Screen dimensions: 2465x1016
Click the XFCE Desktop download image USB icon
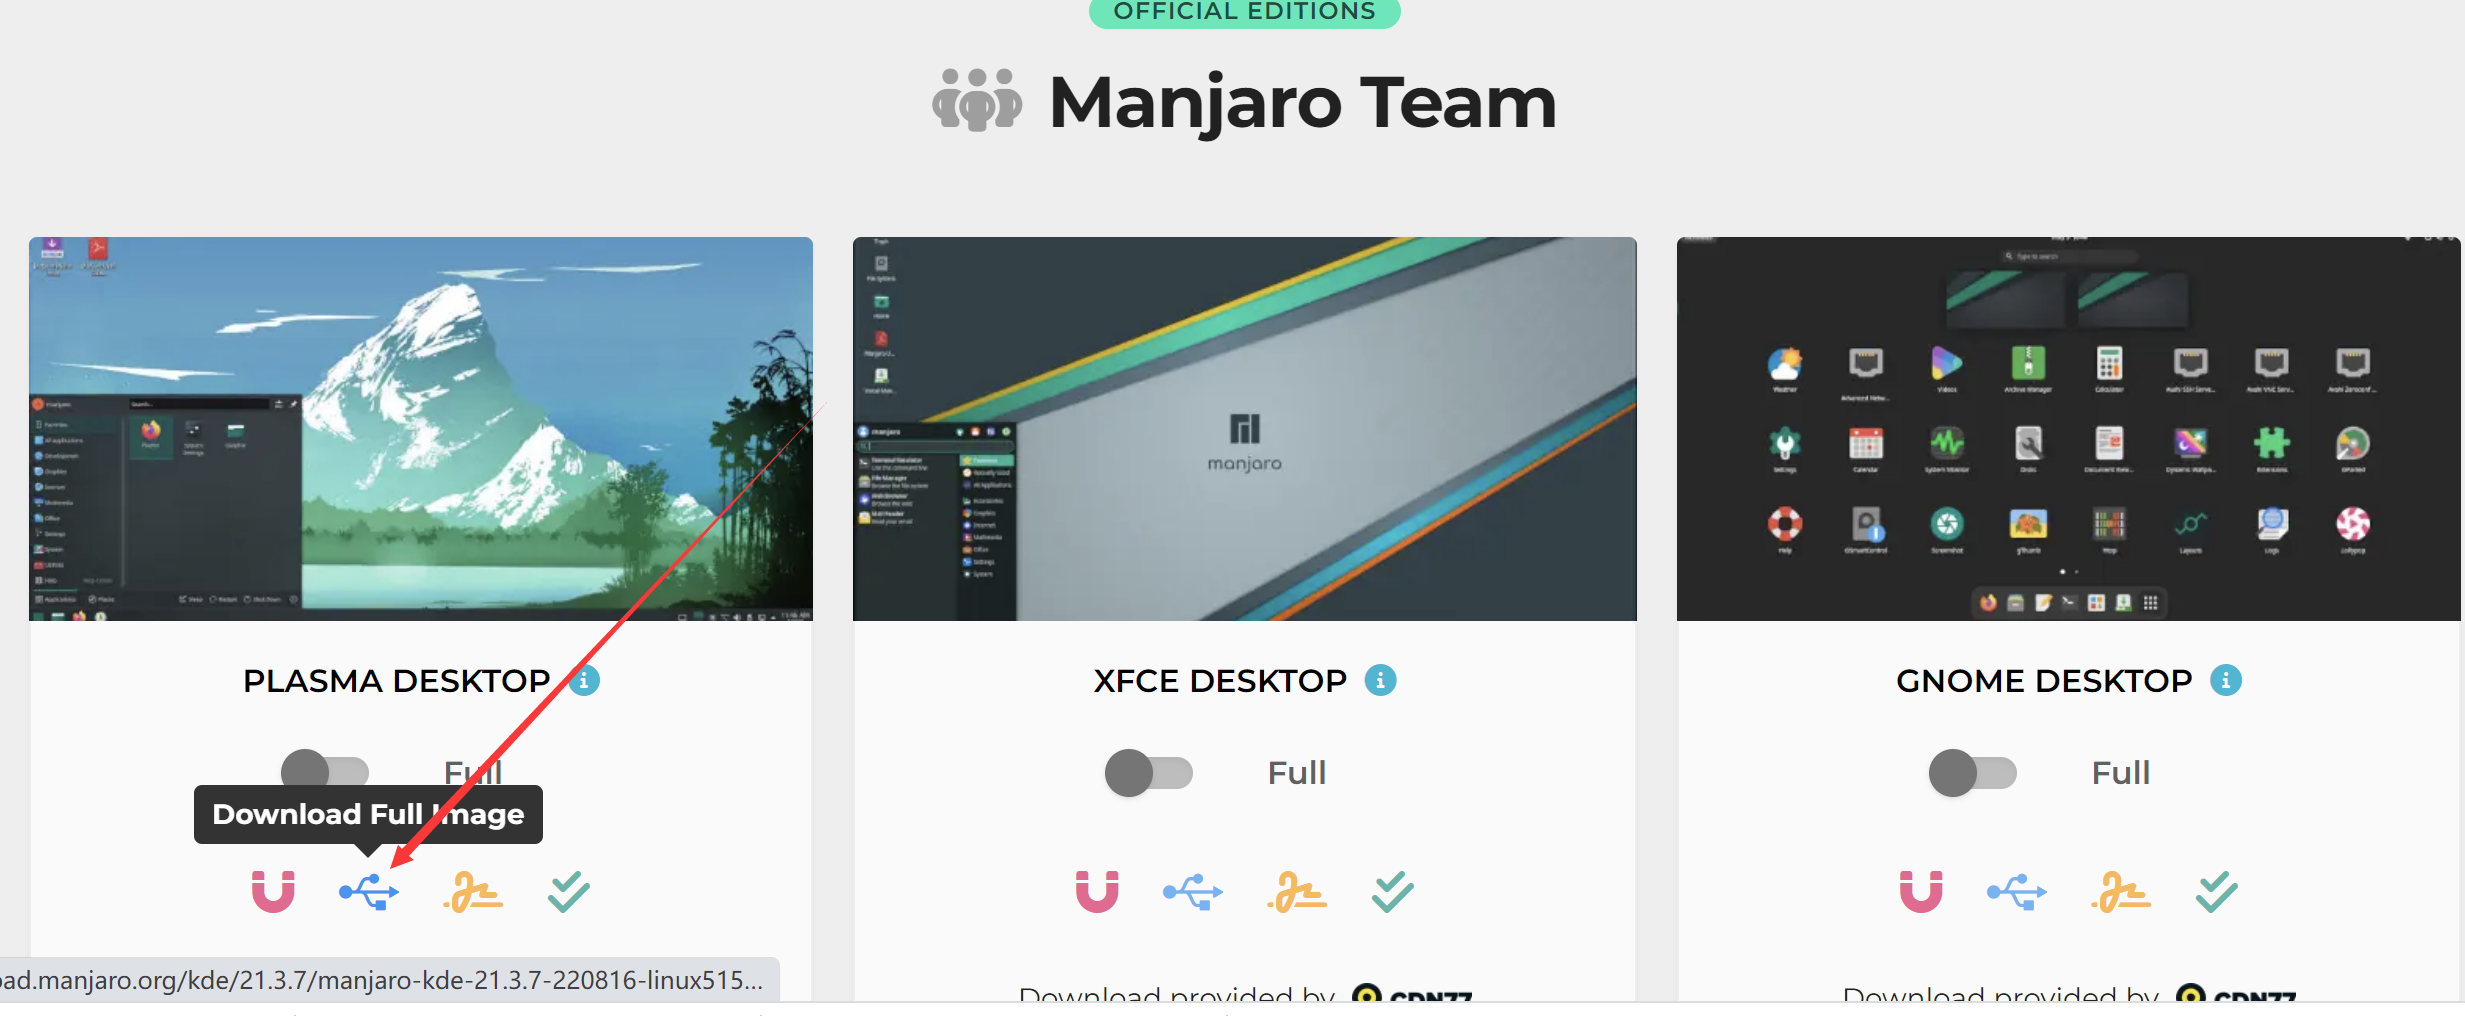1193,892
